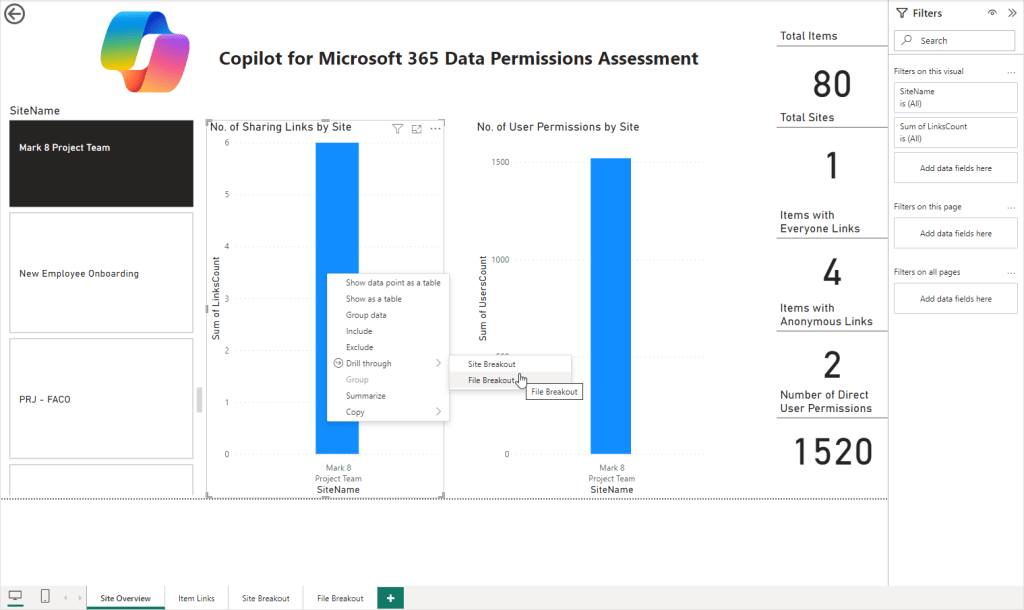This screenshot has height=610, width=1024.
Task: Click Focus mode icon on Sharing Links chart
Action: [x=416, y=128]
